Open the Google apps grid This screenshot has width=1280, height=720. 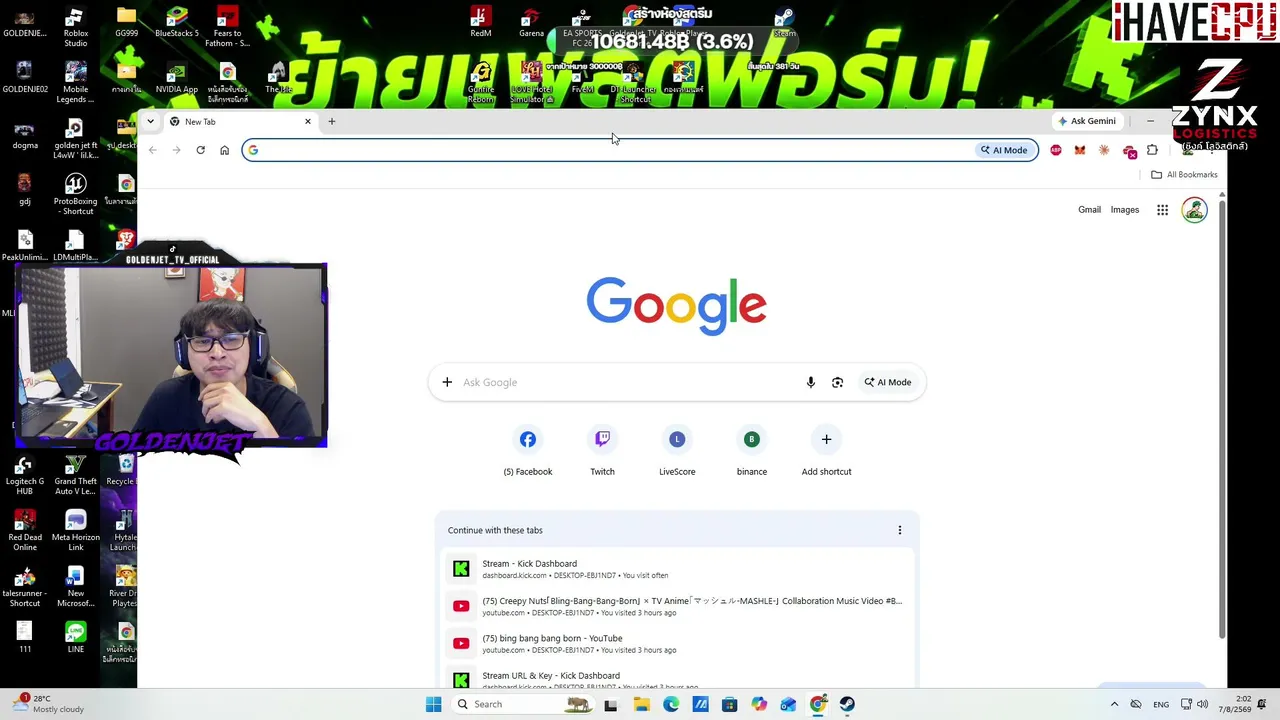click(x=1162, y=210)
